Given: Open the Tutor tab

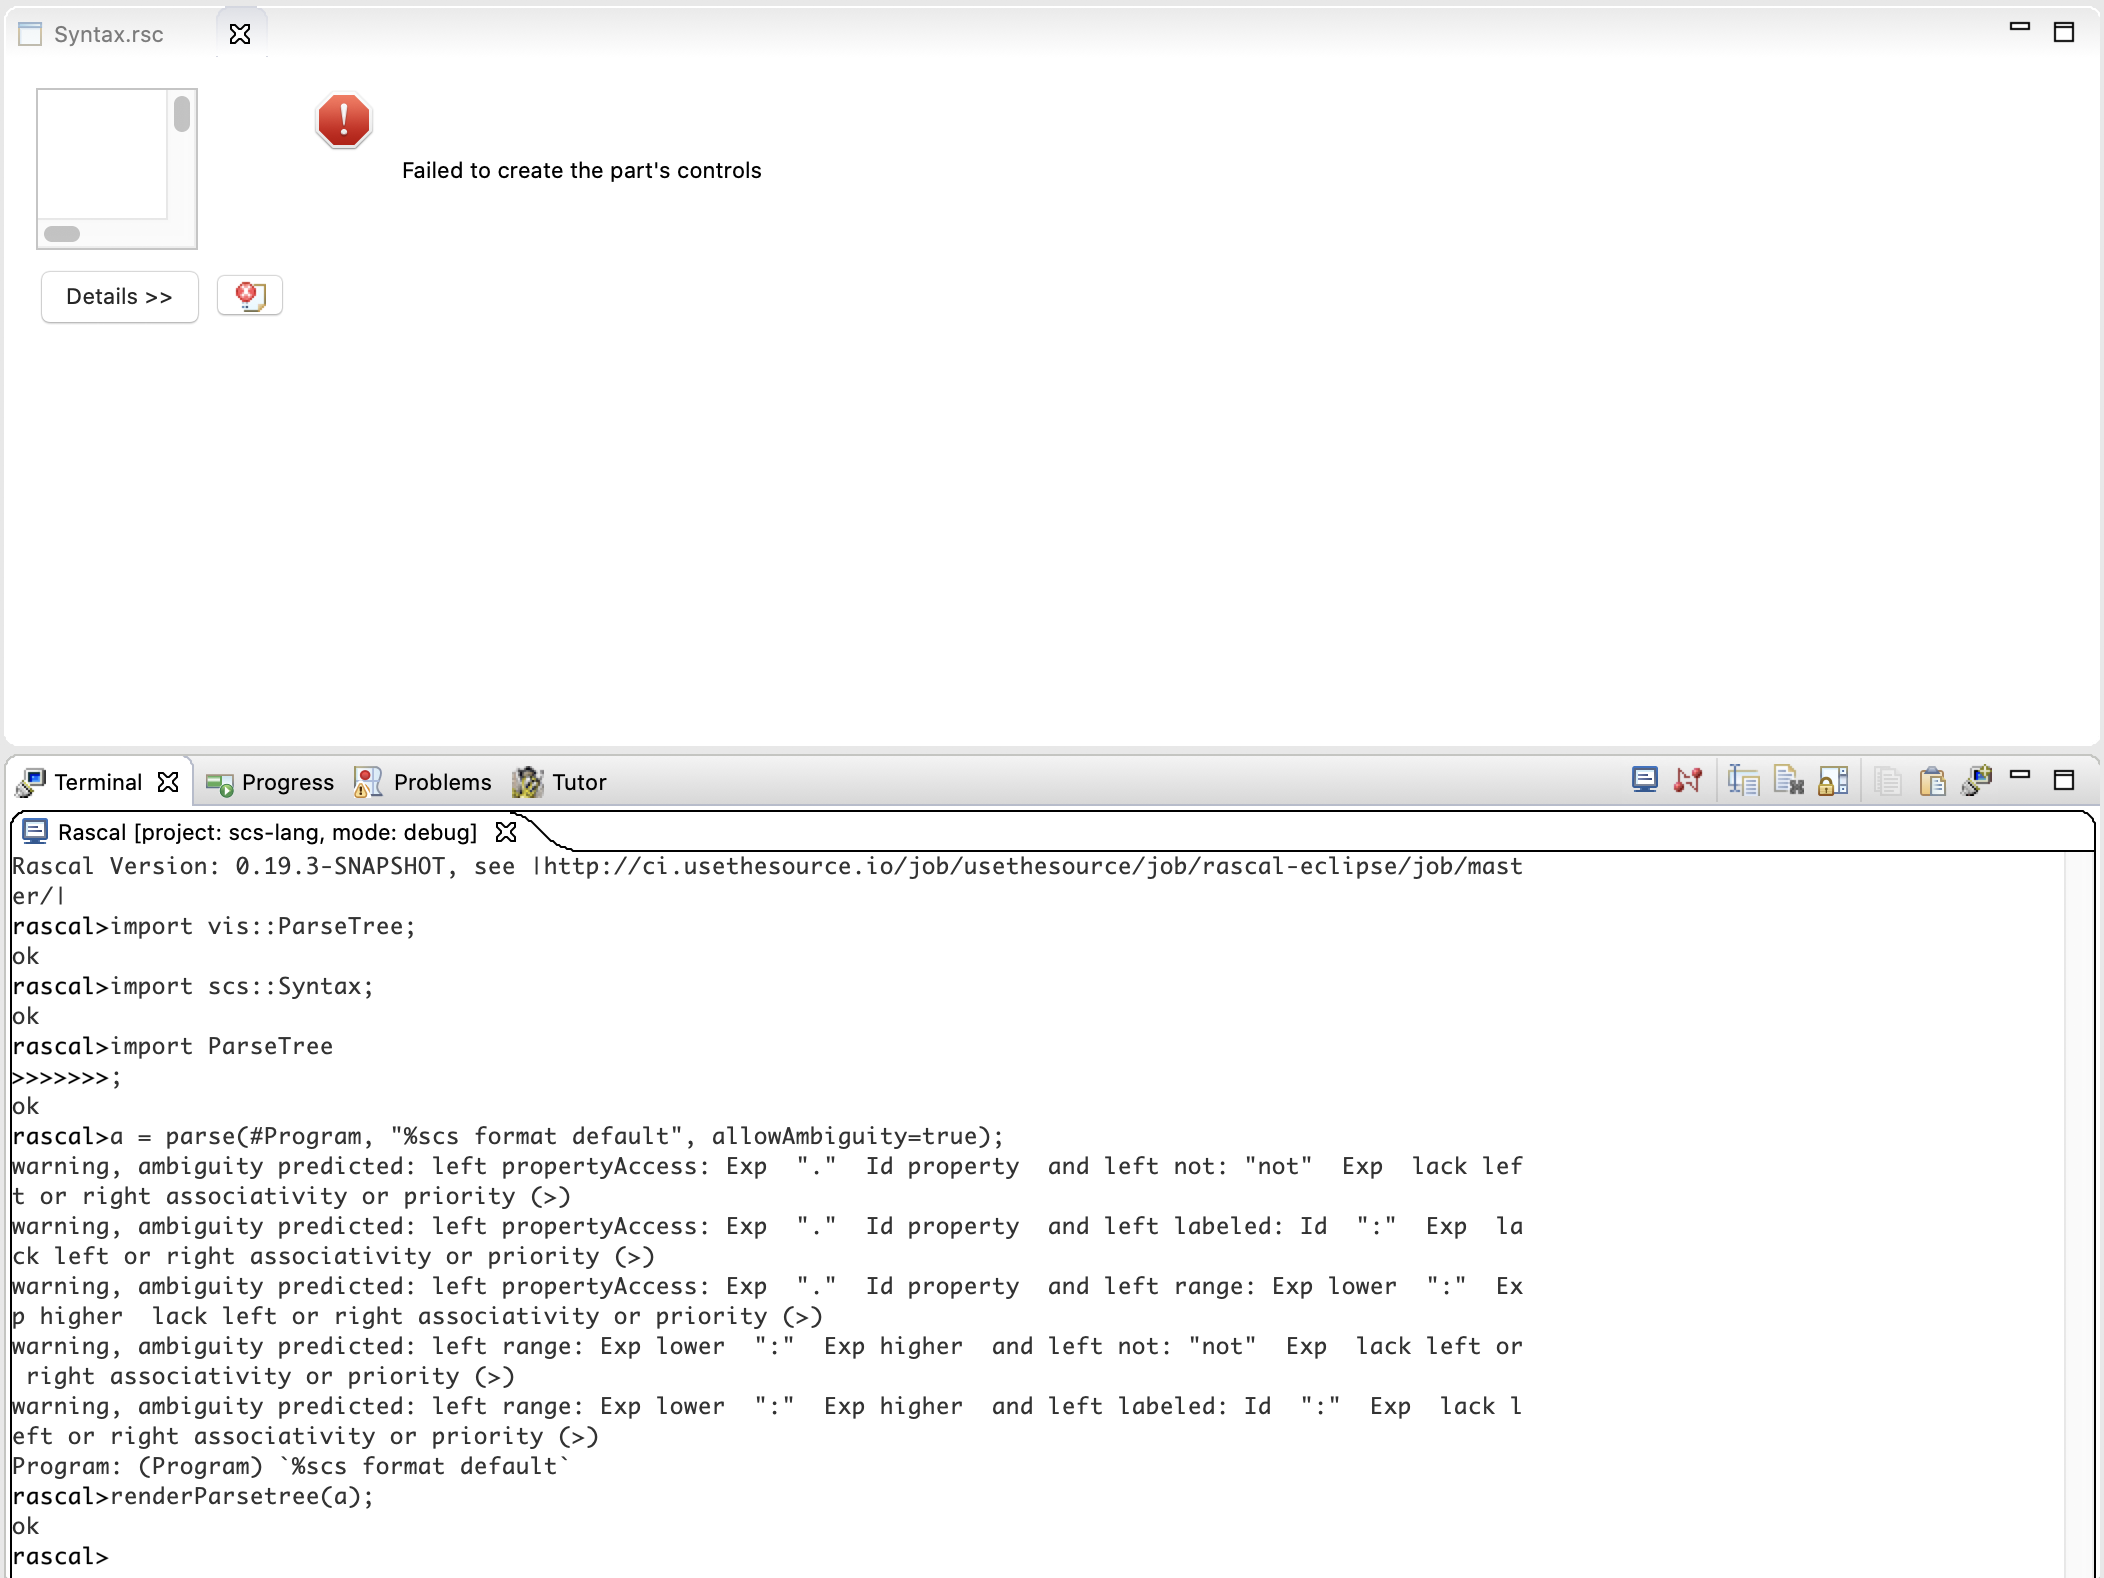Looking at the screenshot, I should pos(581,782).
